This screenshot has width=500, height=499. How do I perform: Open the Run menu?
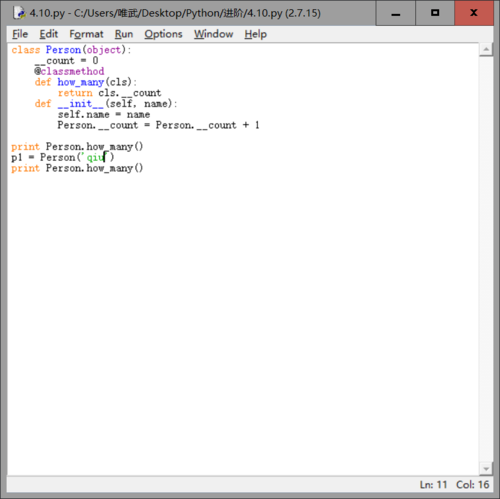point(124,34)
